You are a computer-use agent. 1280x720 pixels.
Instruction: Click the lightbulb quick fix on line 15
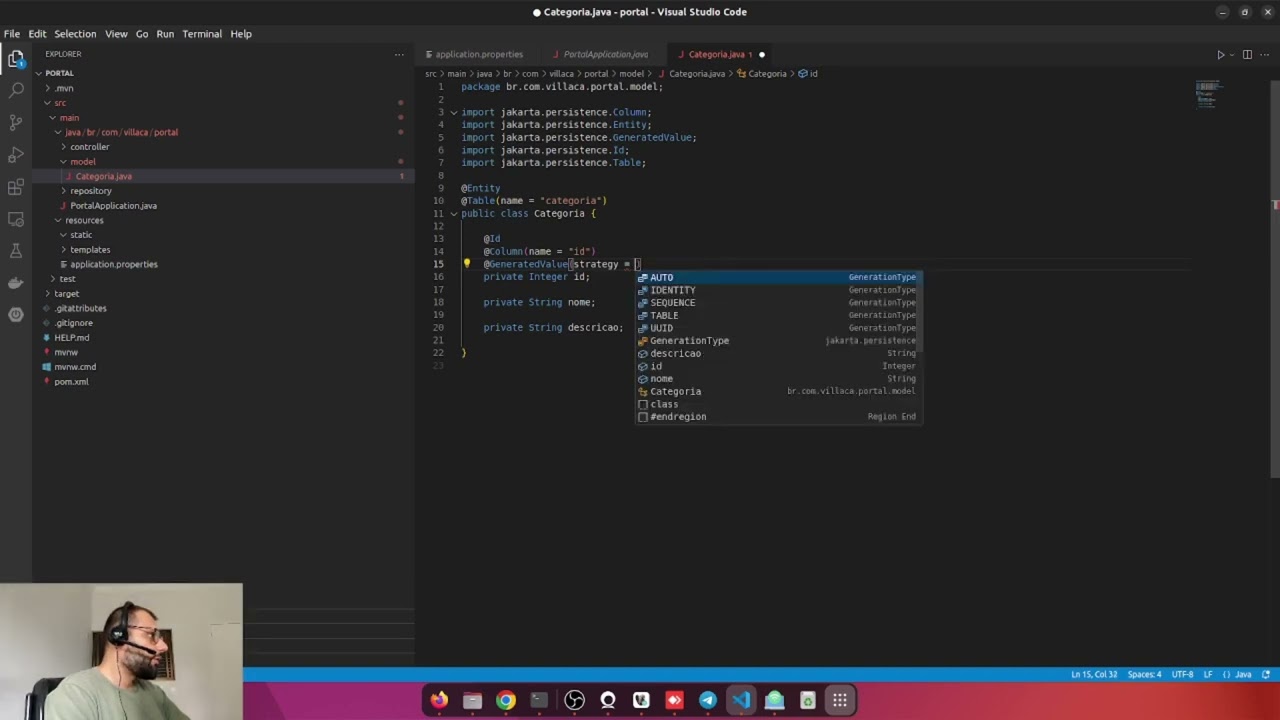point(466,264)
